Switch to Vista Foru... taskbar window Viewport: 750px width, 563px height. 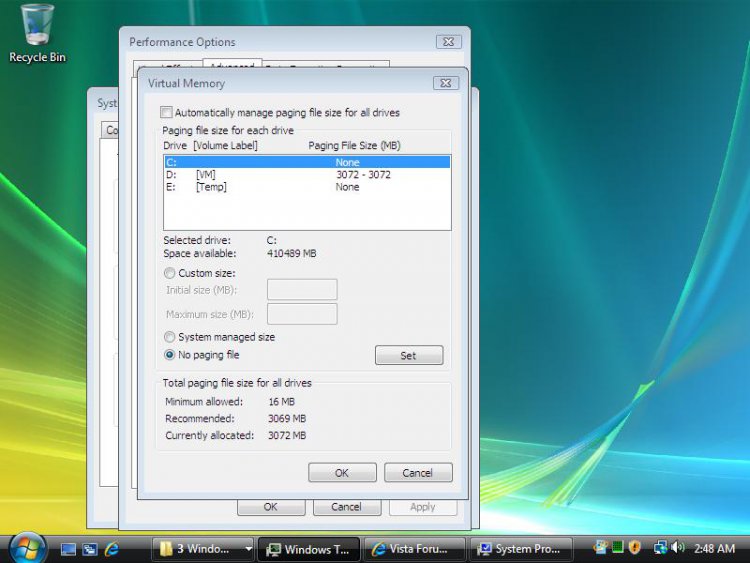[414, 549]
